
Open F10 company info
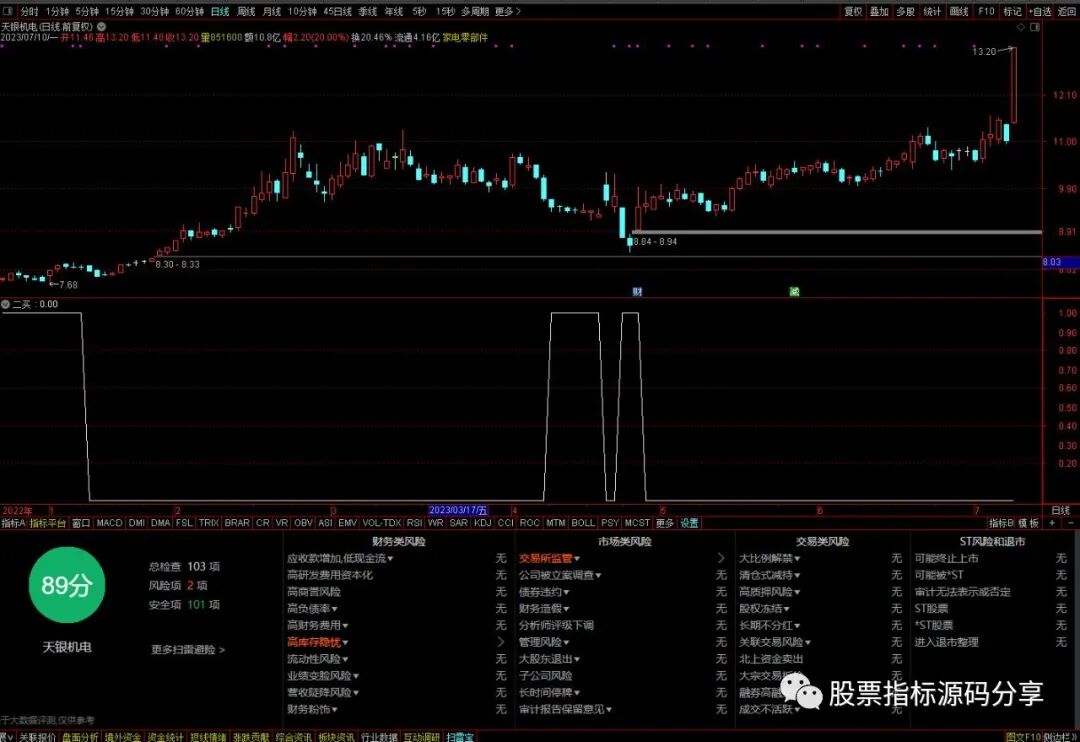[986, 11]
